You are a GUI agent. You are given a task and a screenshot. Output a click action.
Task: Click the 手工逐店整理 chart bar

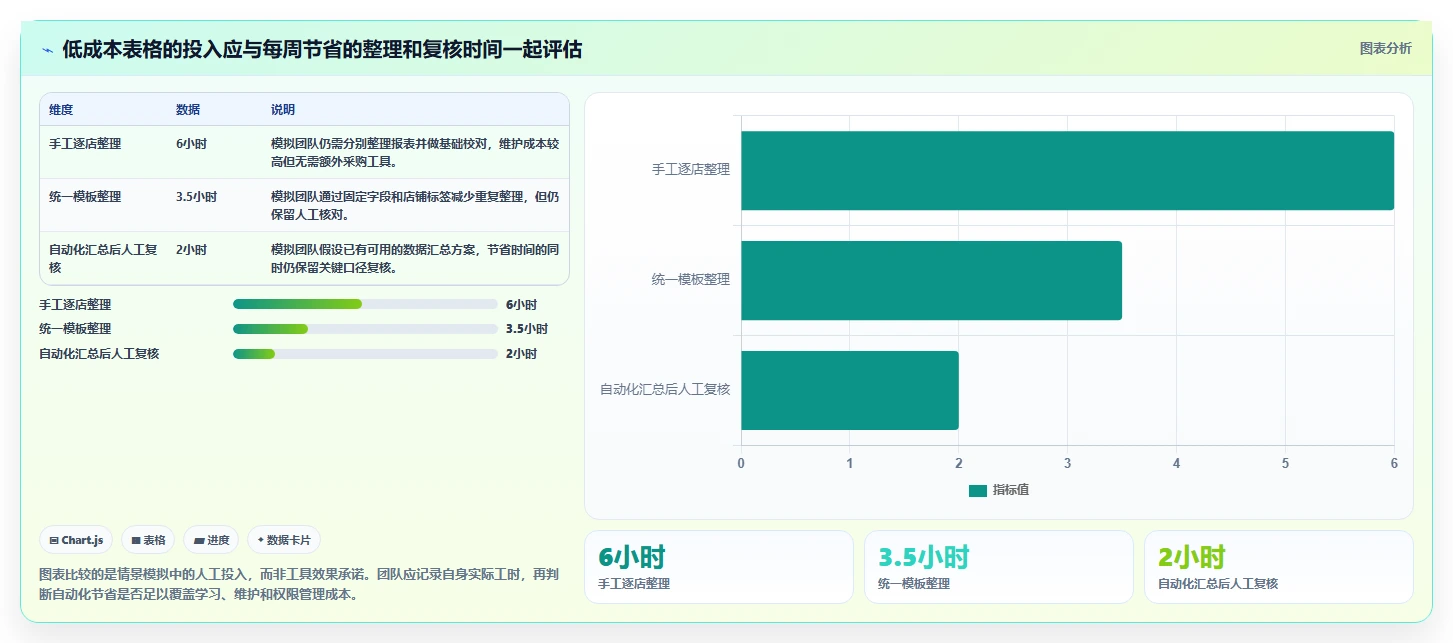(1067, 170)
